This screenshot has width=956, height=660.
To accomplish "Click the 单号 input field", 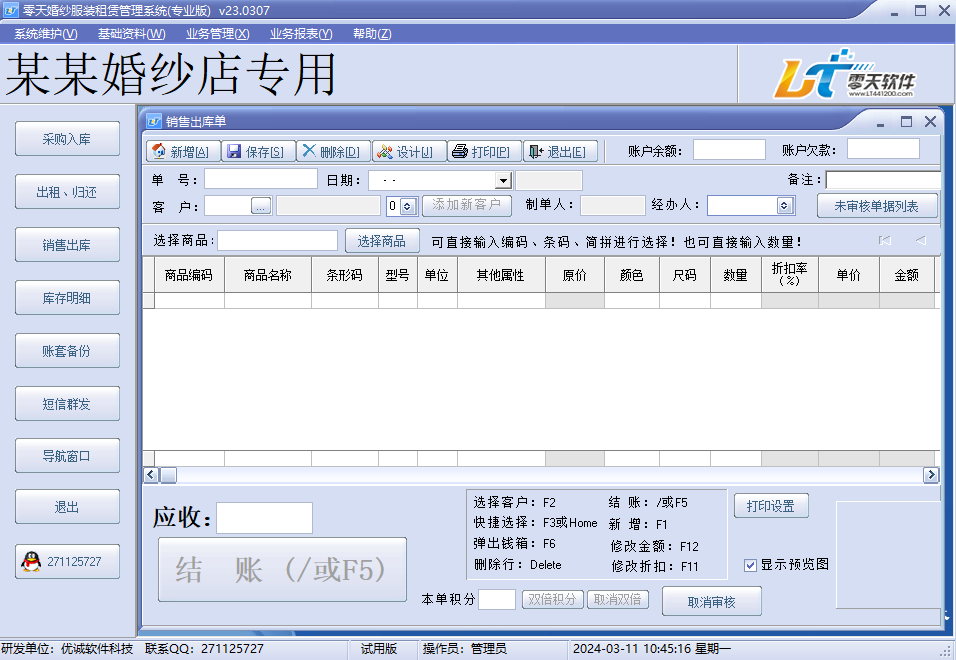I will [261, 179].
